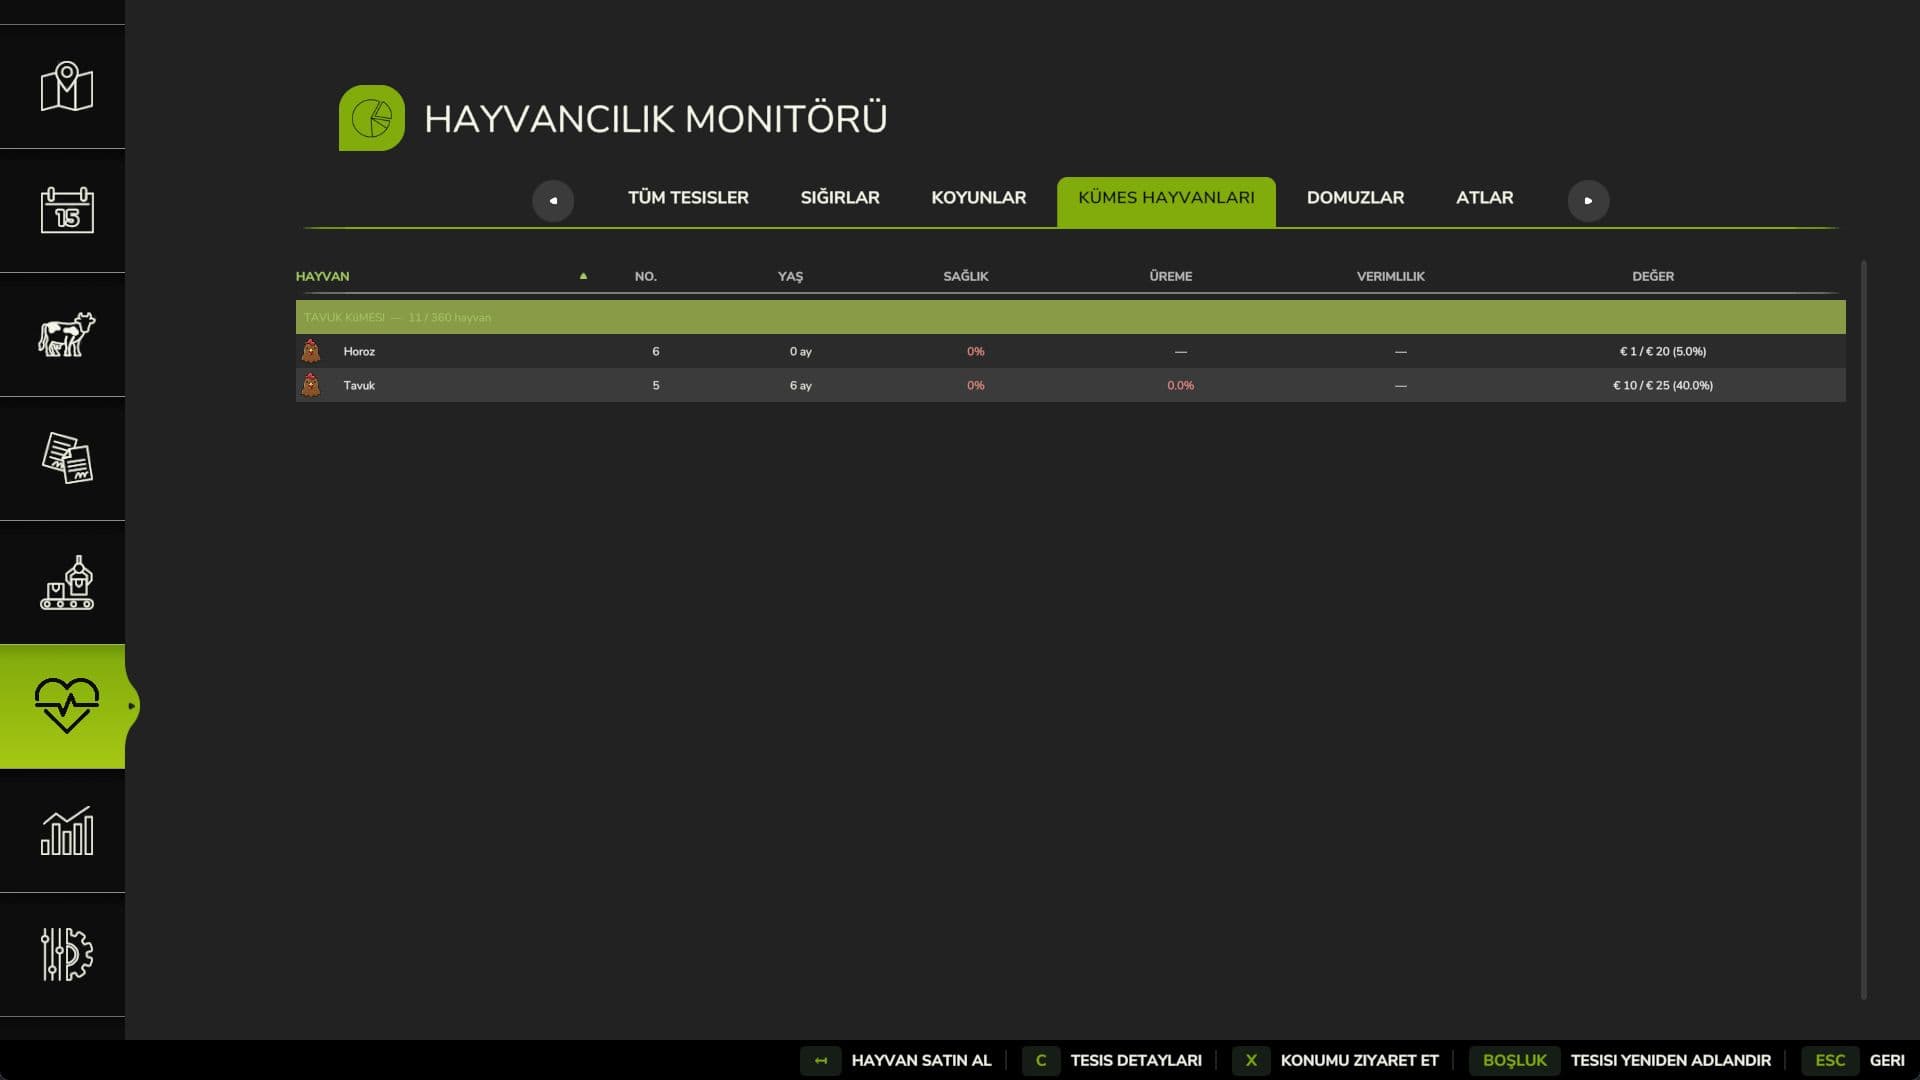Select the KÜMES HAYVANLARI tab
This screenshot has width=1920, height=1080.
point(1166,201)
